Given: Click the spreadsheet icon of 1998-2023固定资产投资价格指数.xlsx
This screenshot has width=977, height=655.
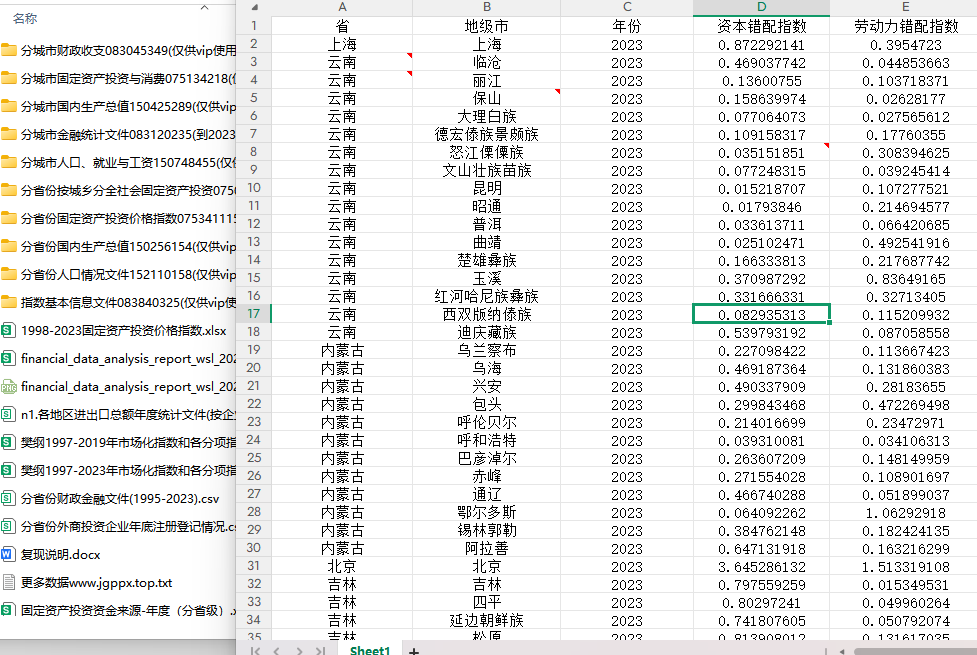Looking at the screenshot, I should click(x=8, y=330).
